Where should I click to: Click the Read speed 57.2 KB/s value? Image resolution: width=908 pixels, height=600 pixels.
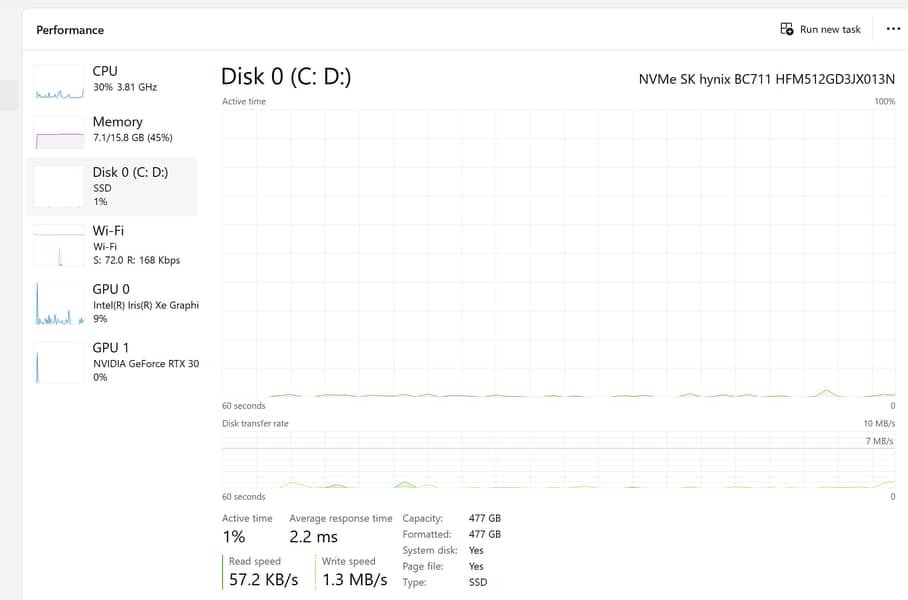263,580
